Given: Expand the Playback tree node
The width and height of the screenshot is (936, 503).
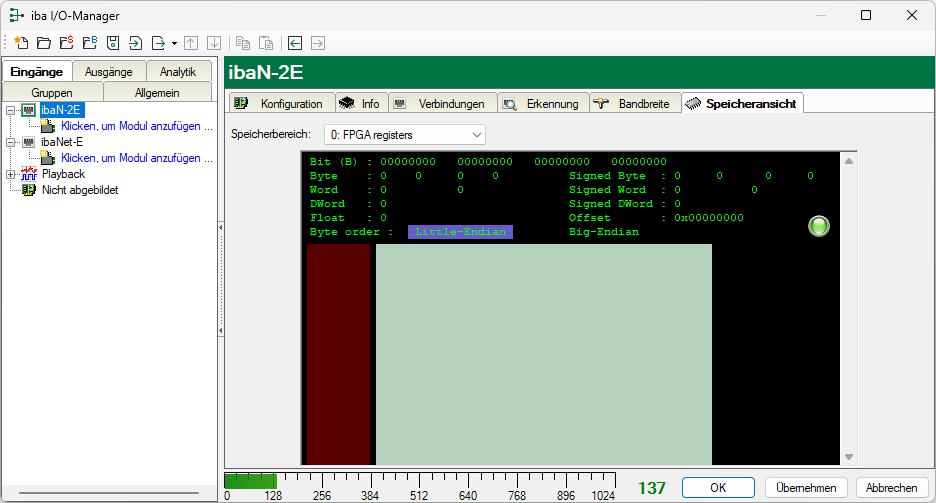Looking at the screenshot, I should pyautogui.click(x=11, y=175).
